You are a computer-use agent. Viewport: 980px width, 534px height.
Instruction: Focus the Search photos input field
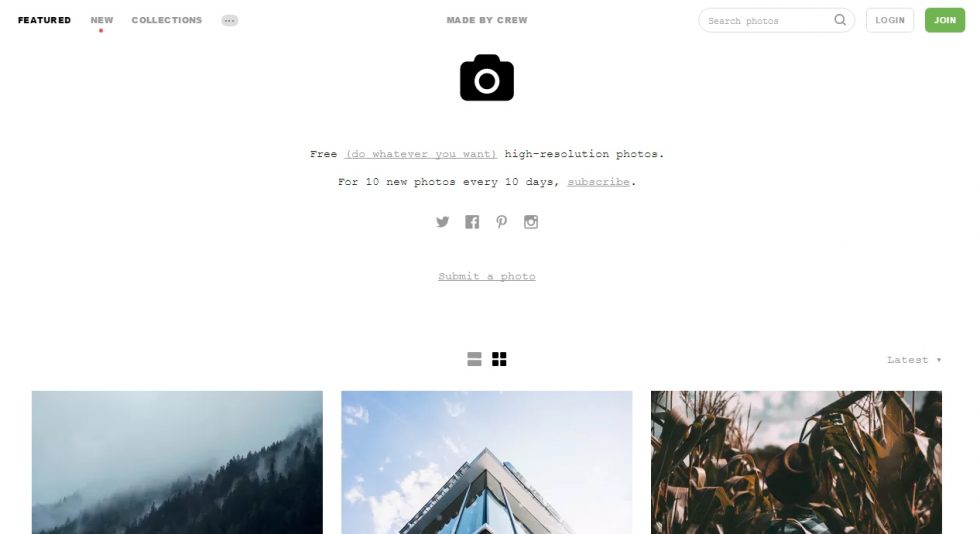pyautogui.click(x=769, y=21)
